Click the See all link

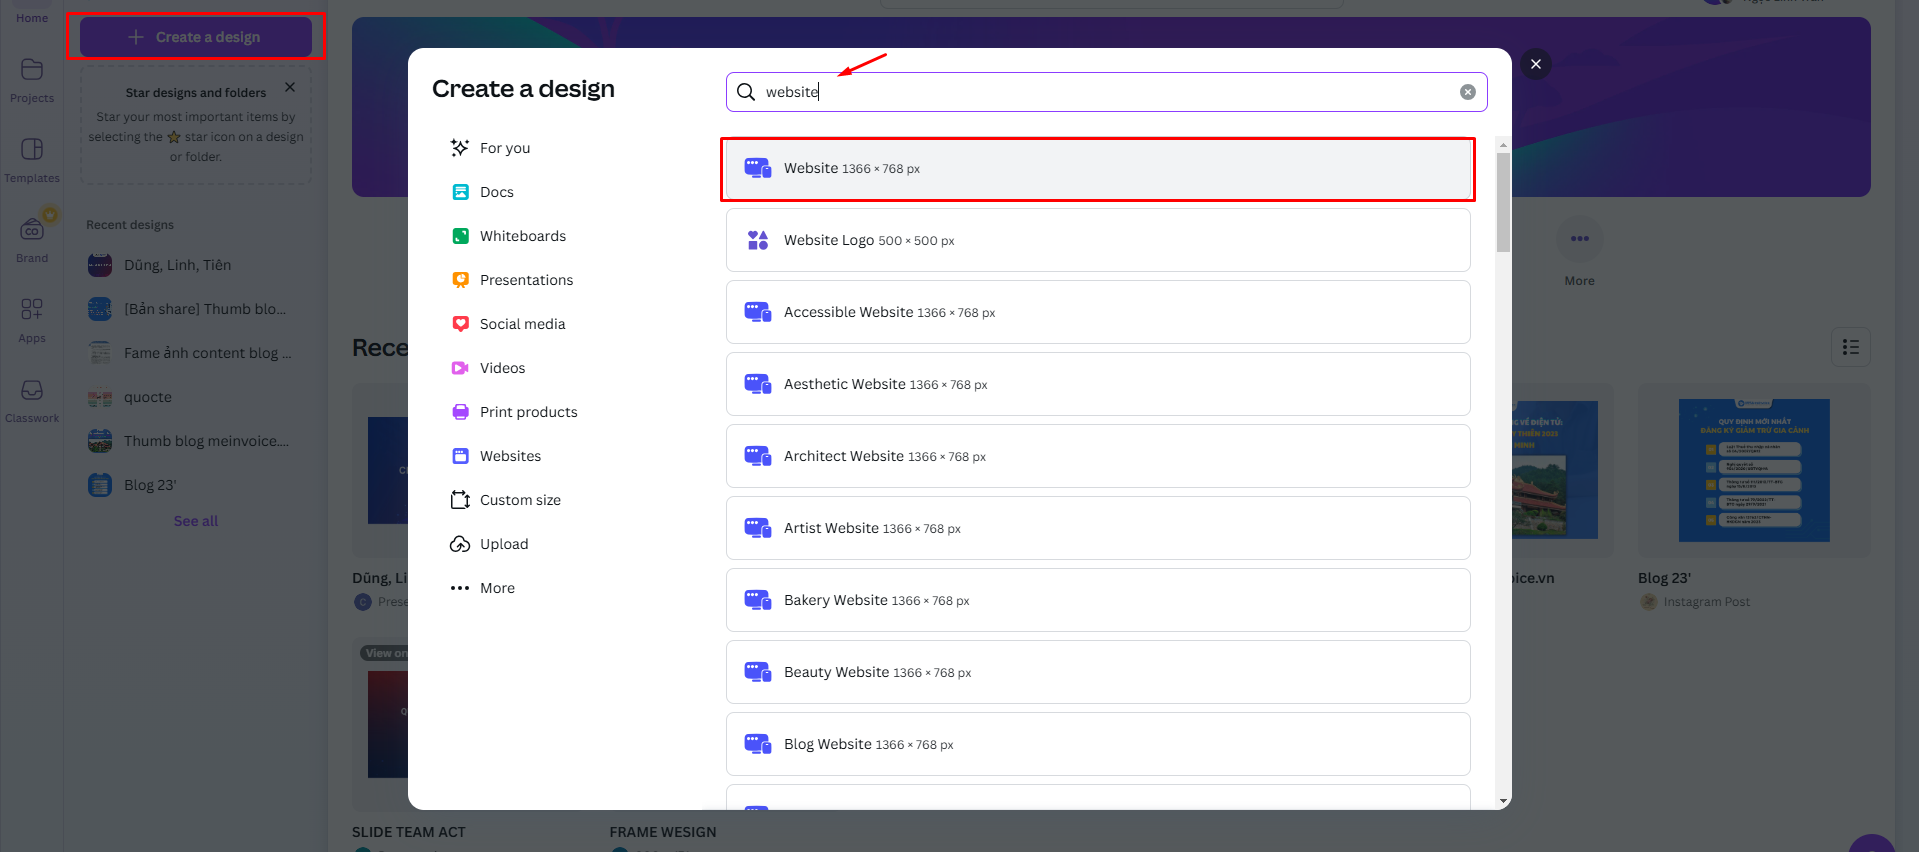click(x=196, y=521)
